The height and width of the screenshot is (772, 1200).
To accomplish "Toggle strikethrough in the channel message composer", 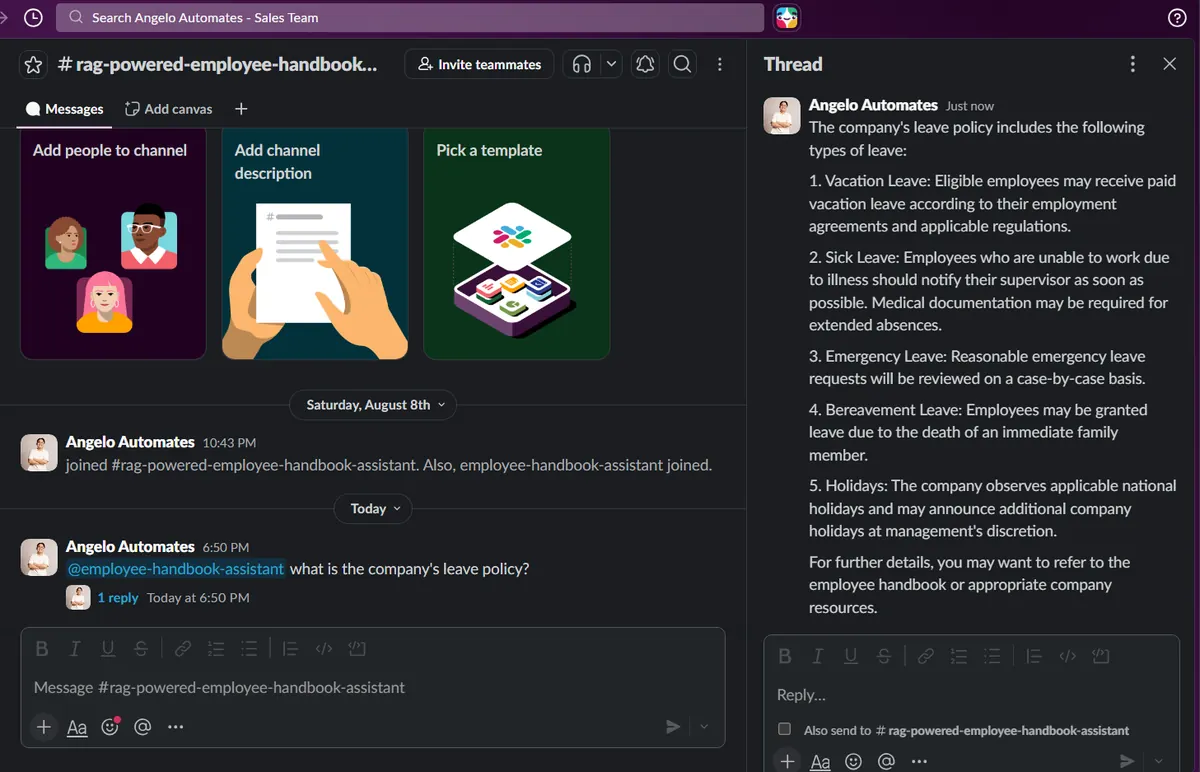I will (x=141, y=649).
